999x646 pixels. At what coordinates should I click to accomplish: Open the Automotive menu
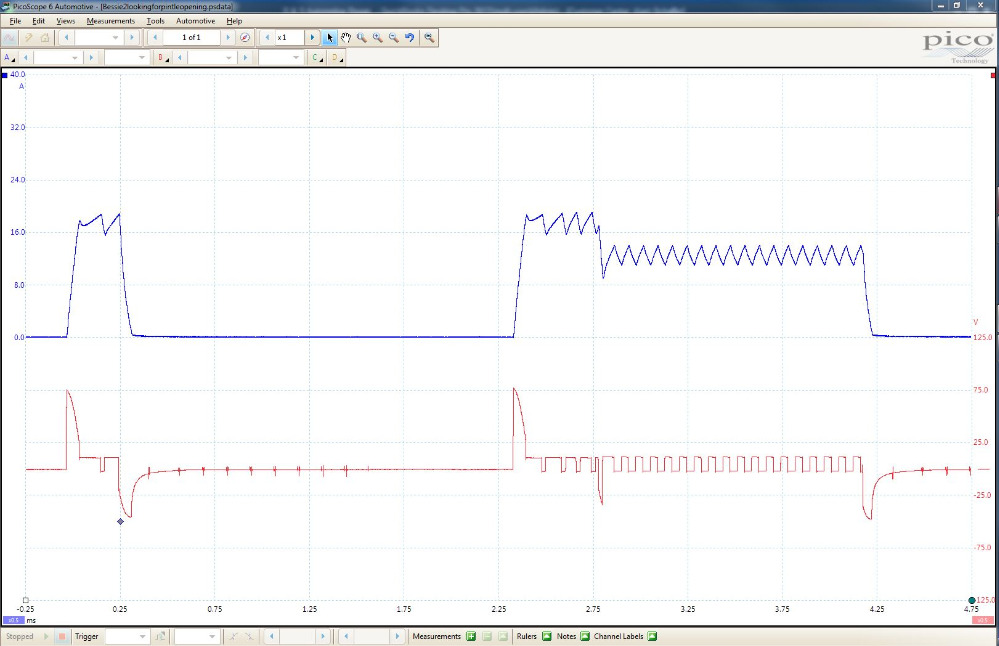pos(196,21)
